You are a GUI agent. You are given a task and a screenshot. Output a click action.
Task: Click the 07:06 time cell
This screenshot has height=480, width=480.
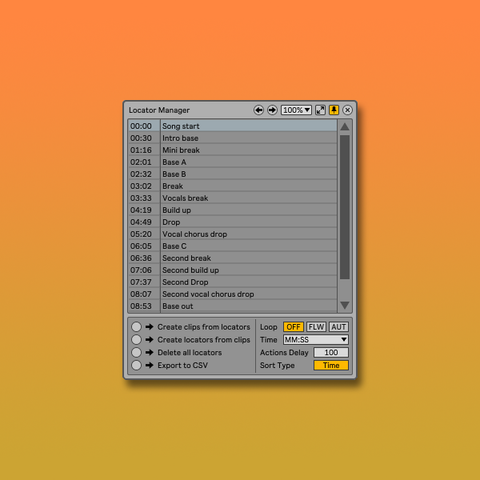[144, 270]
